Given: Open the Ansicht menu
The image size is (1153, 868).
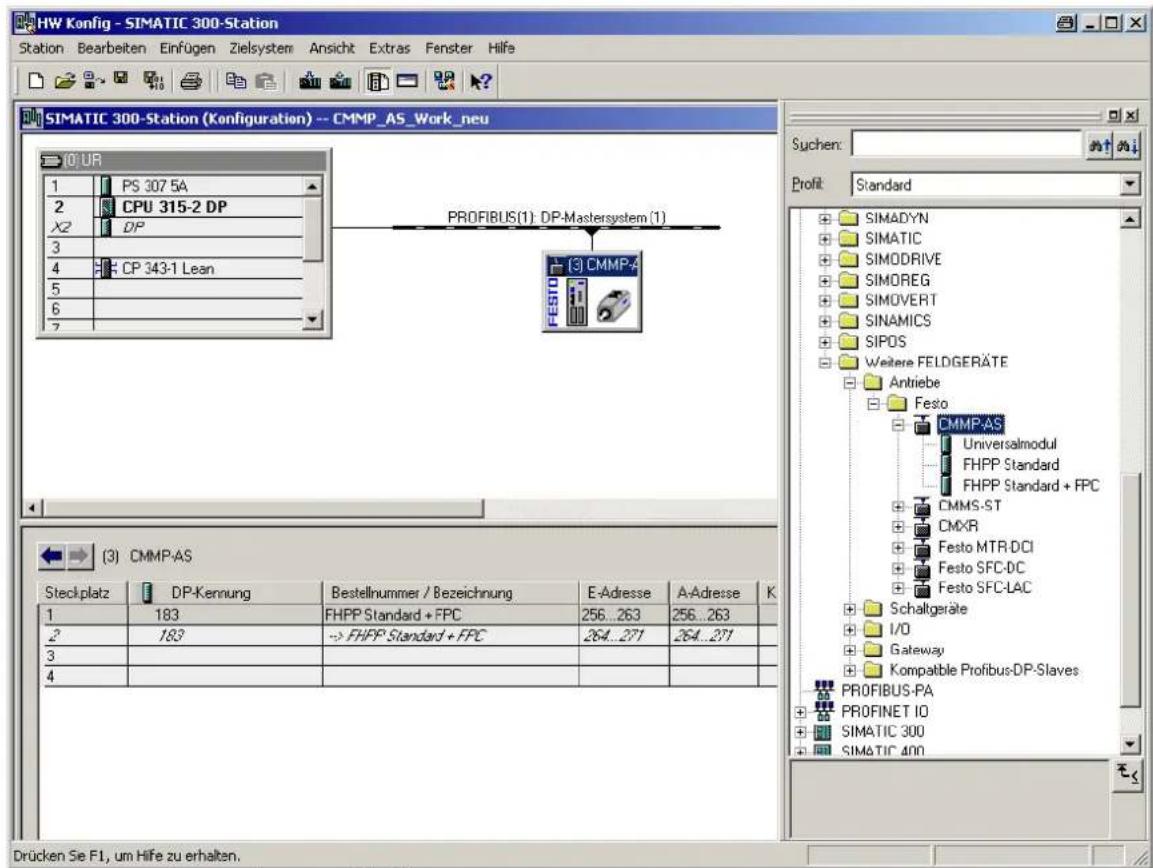Looking at the screenshot, I should tap(332, 49).
